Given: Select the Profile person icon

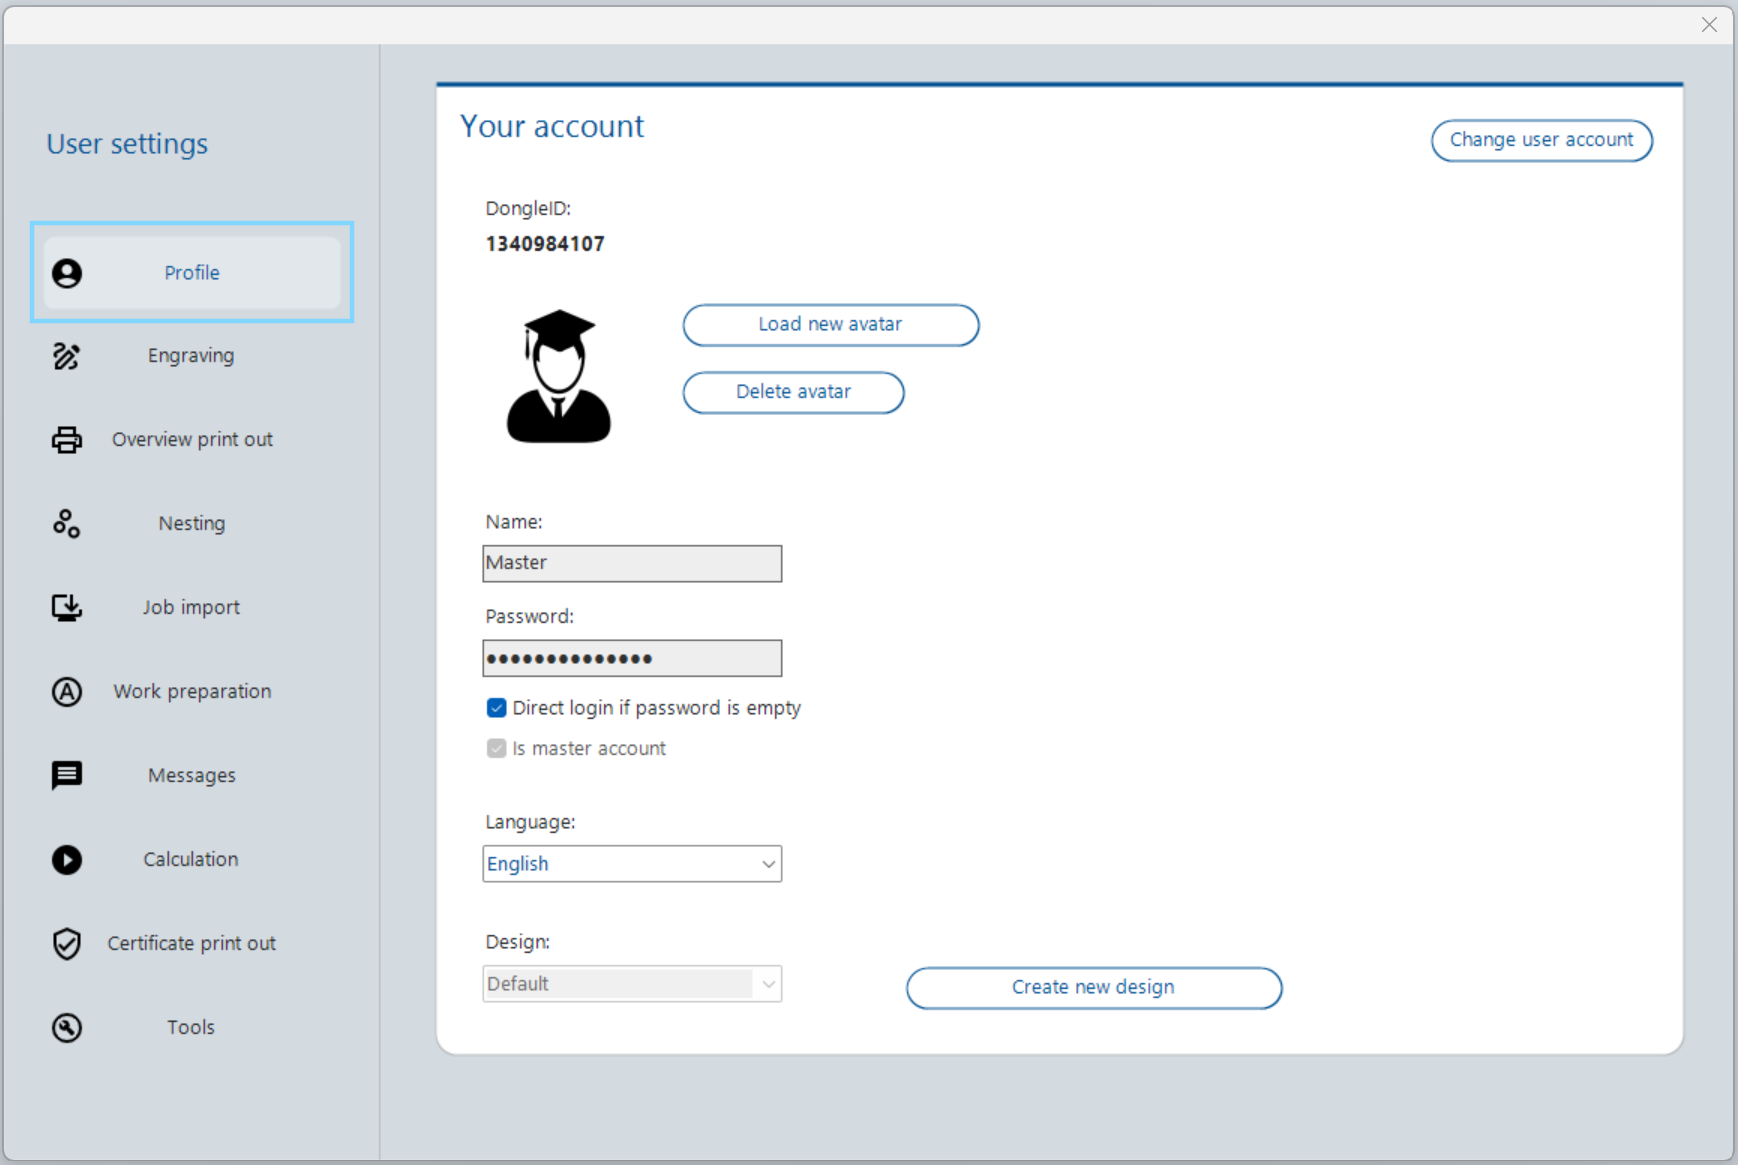Looking at the screenshot, I should tap(66, 272).
